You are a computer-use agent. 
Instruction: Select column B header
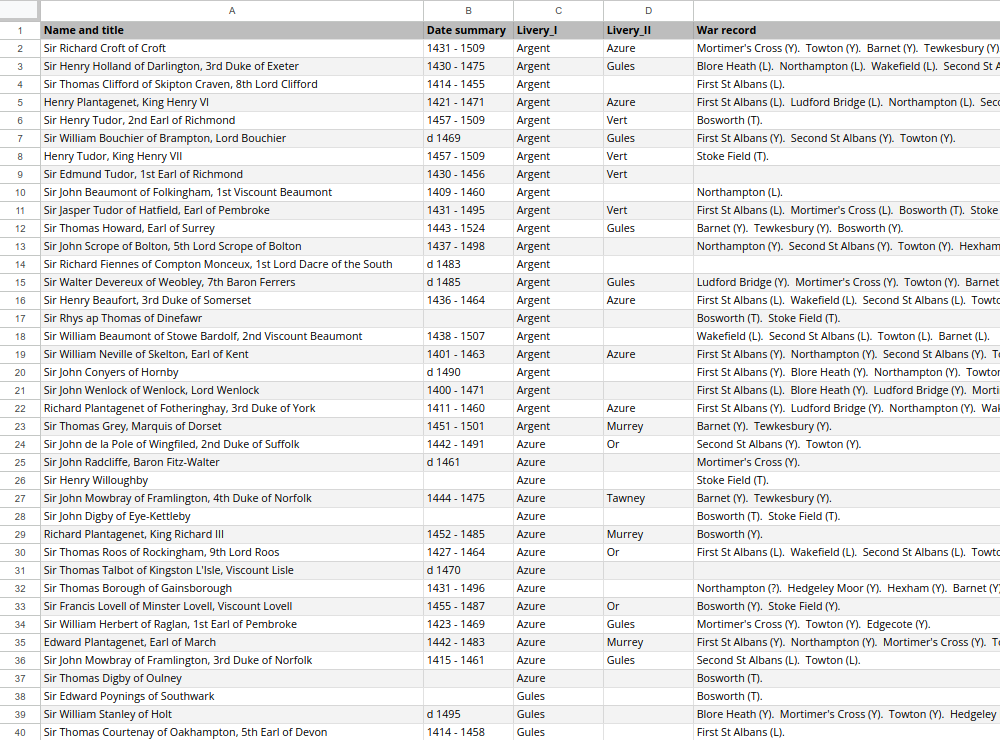pyautogui.click(x=468, y=10)
